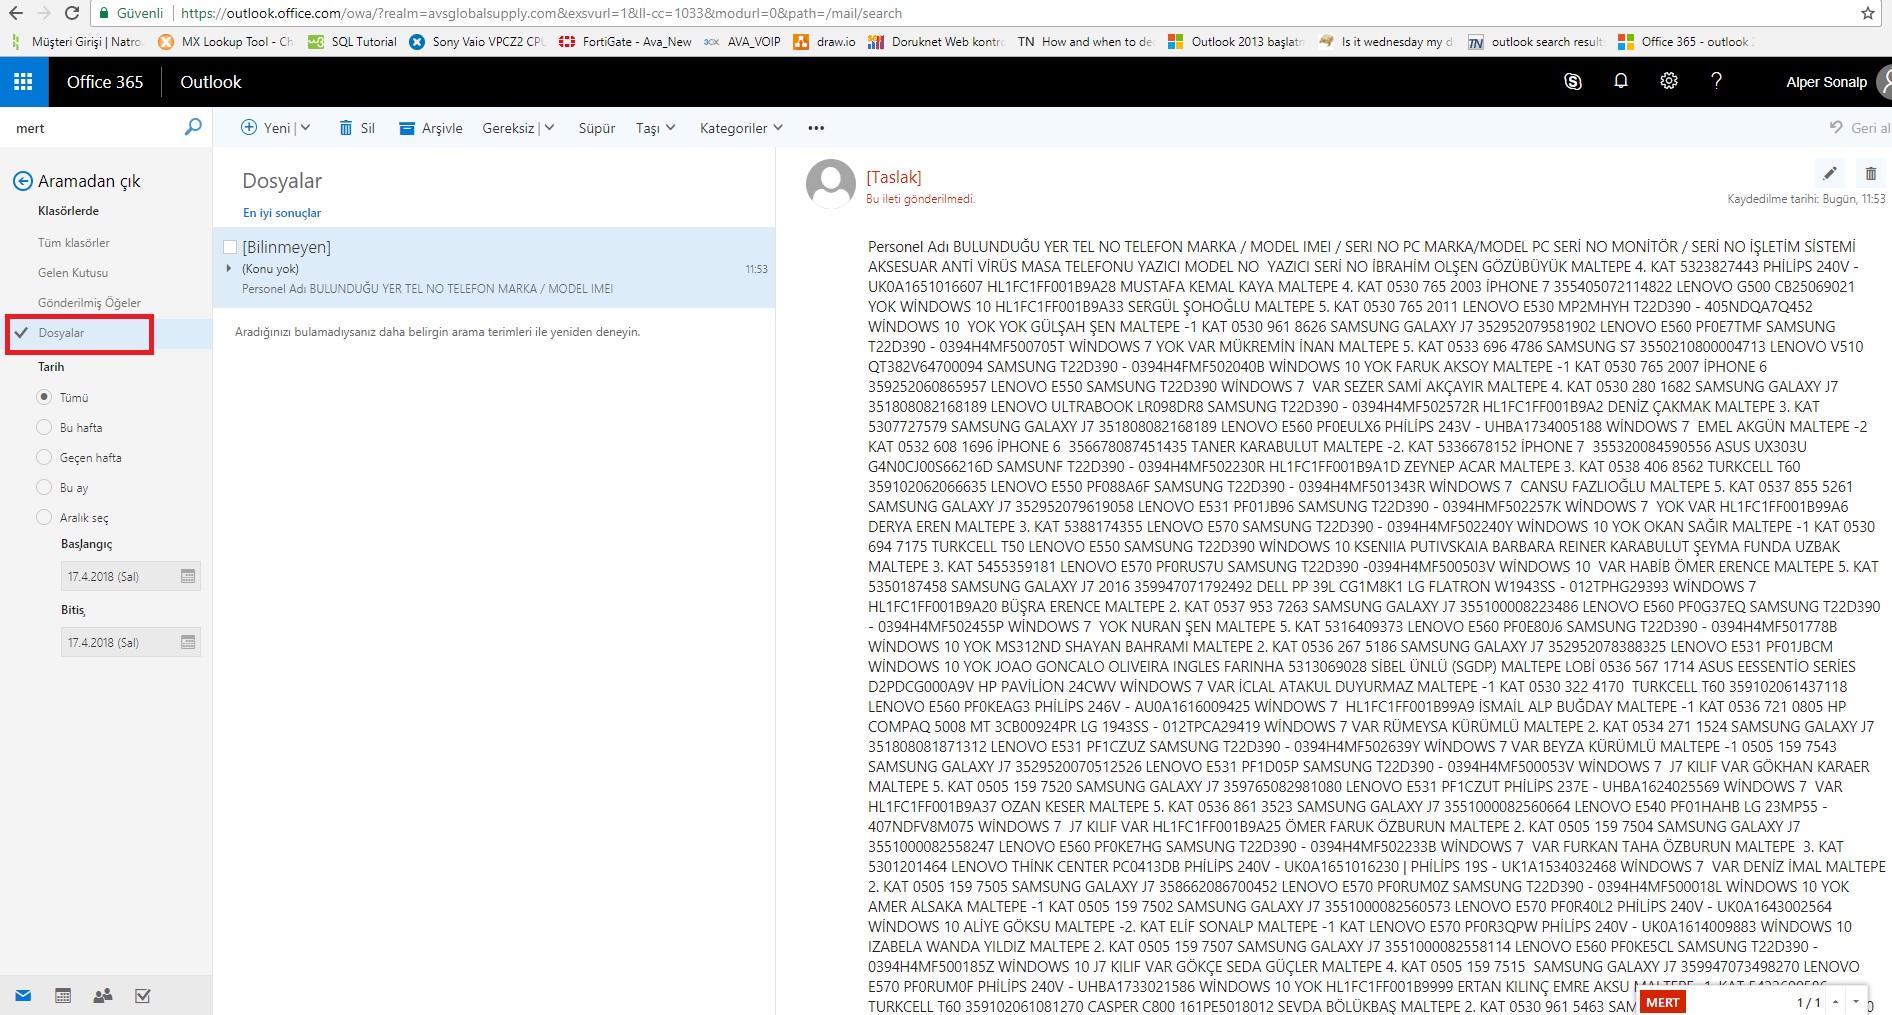Click the Skype icon in header
Image resolution: width=1892 pixels, height=1015 pixels.
[x=1573, y=82]
